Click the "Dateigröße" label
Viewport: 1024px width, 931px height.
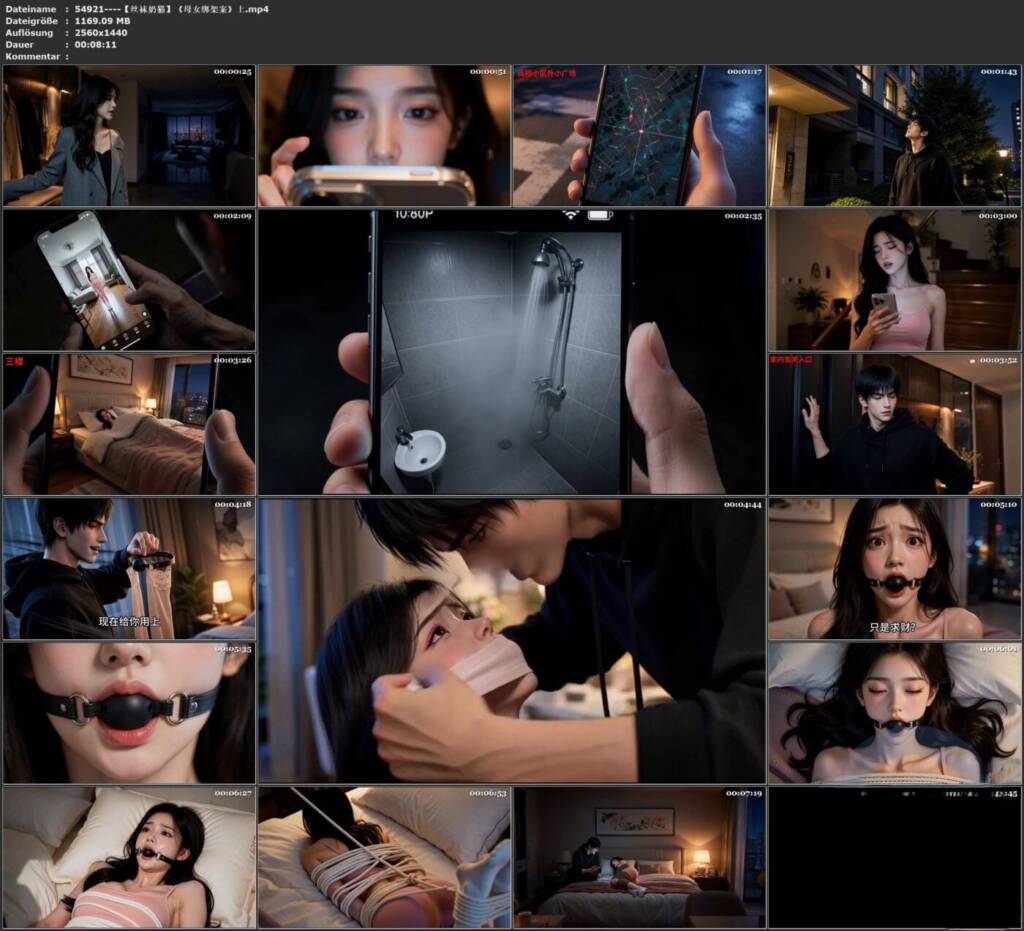31,21
